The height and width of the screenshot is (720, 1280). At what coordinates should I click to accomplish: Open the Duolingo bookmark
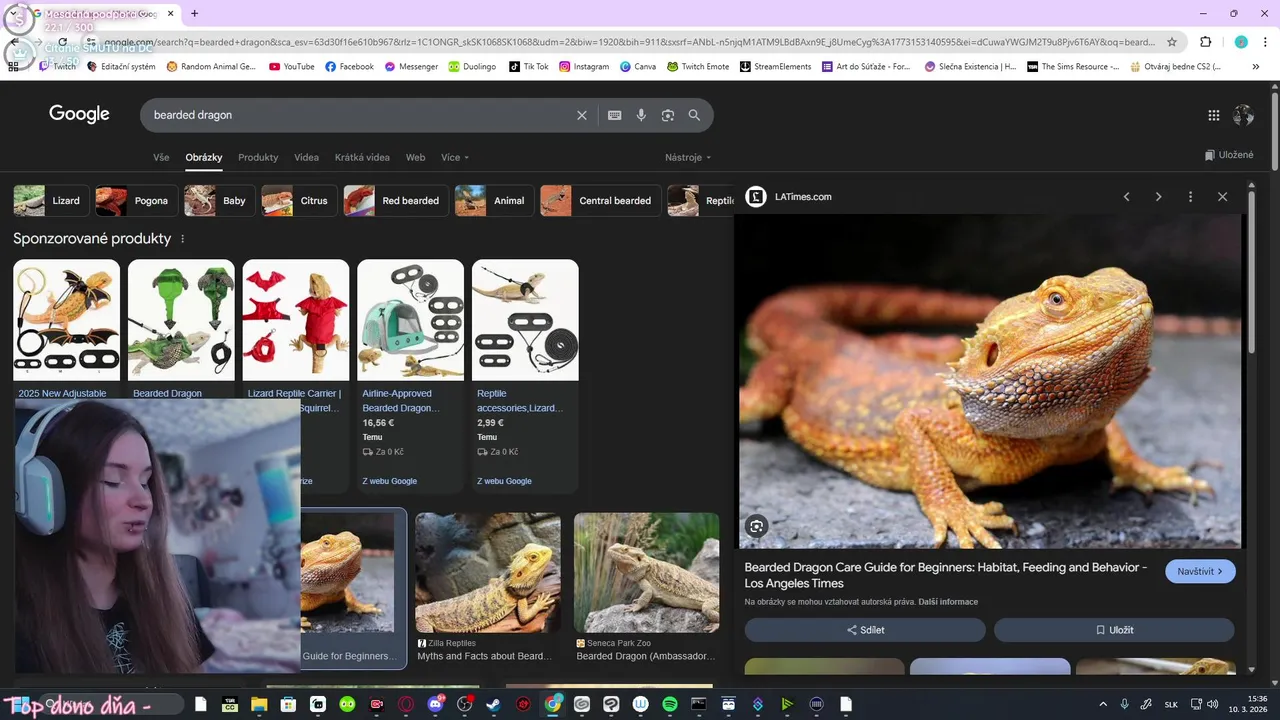pos(471,67)
